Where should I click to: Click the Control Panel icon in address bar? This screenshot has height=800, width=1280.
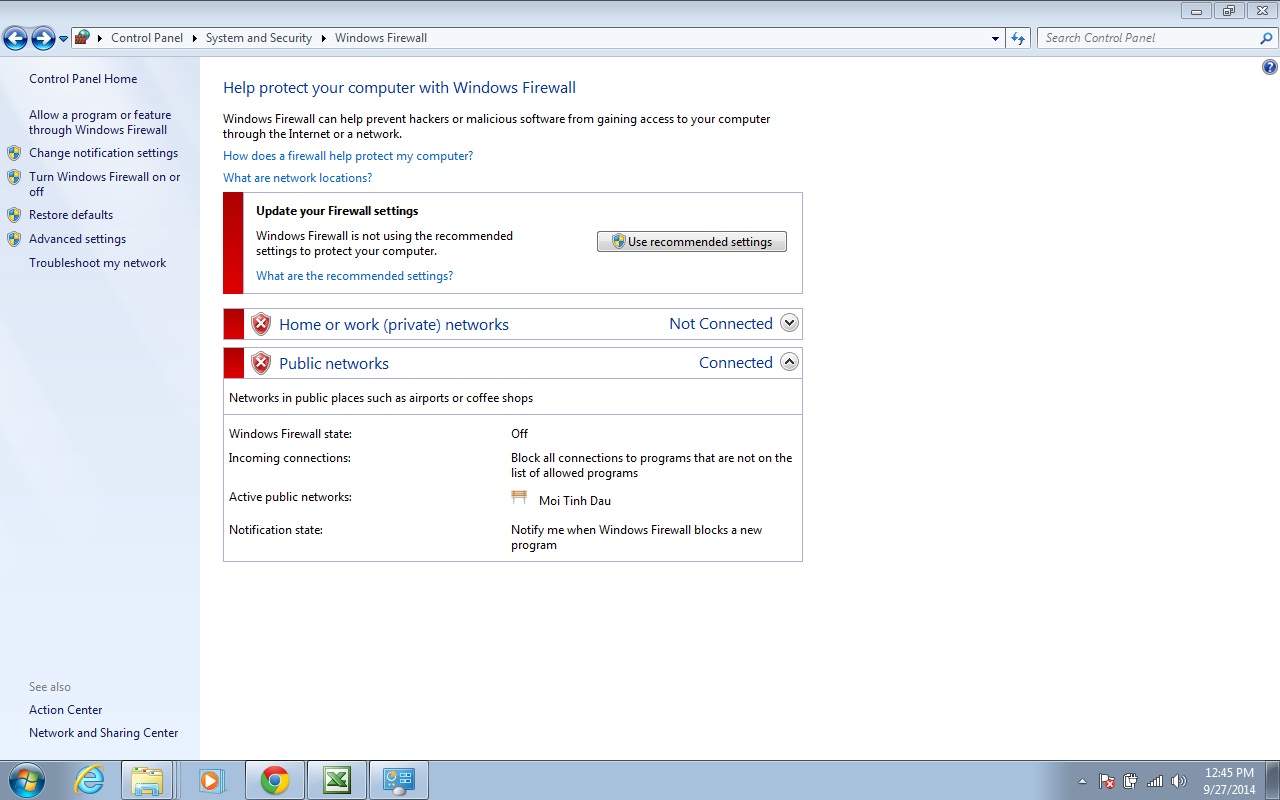(x=83, y=38)
